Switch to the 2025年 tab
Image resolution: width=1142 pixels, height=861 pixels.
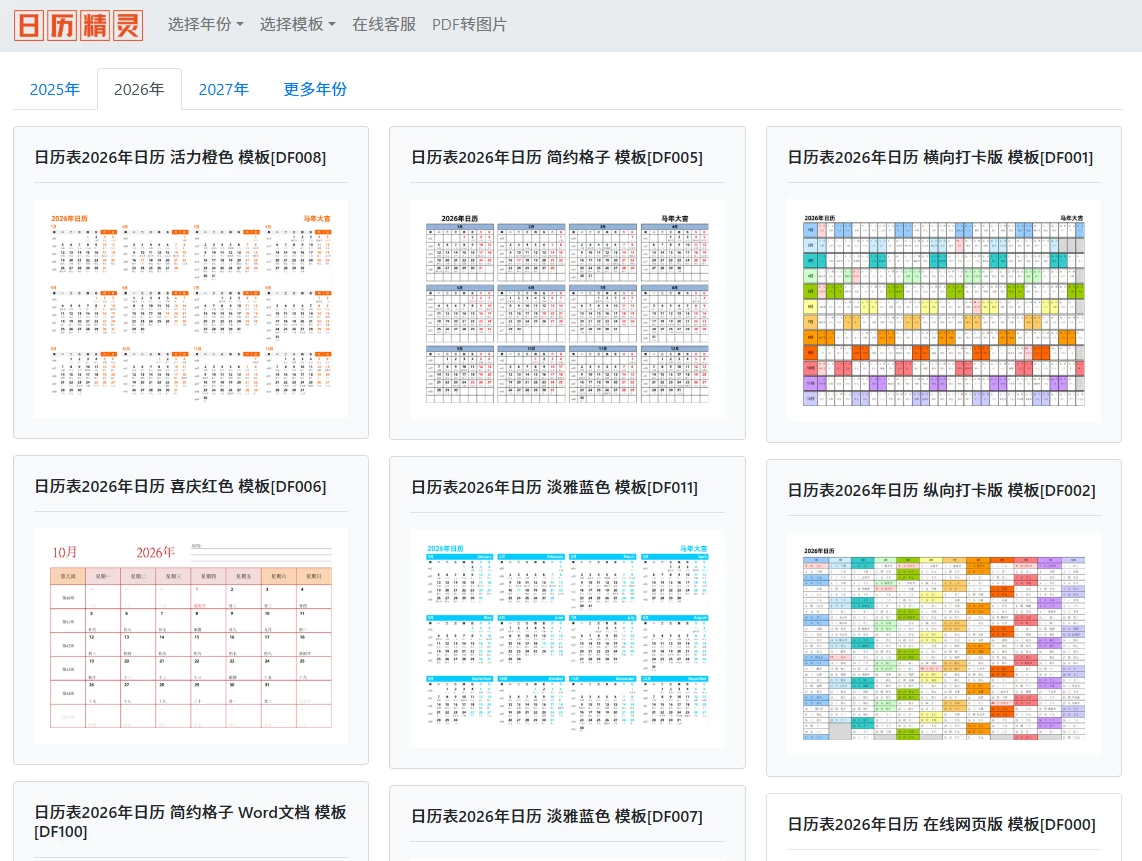55,89
